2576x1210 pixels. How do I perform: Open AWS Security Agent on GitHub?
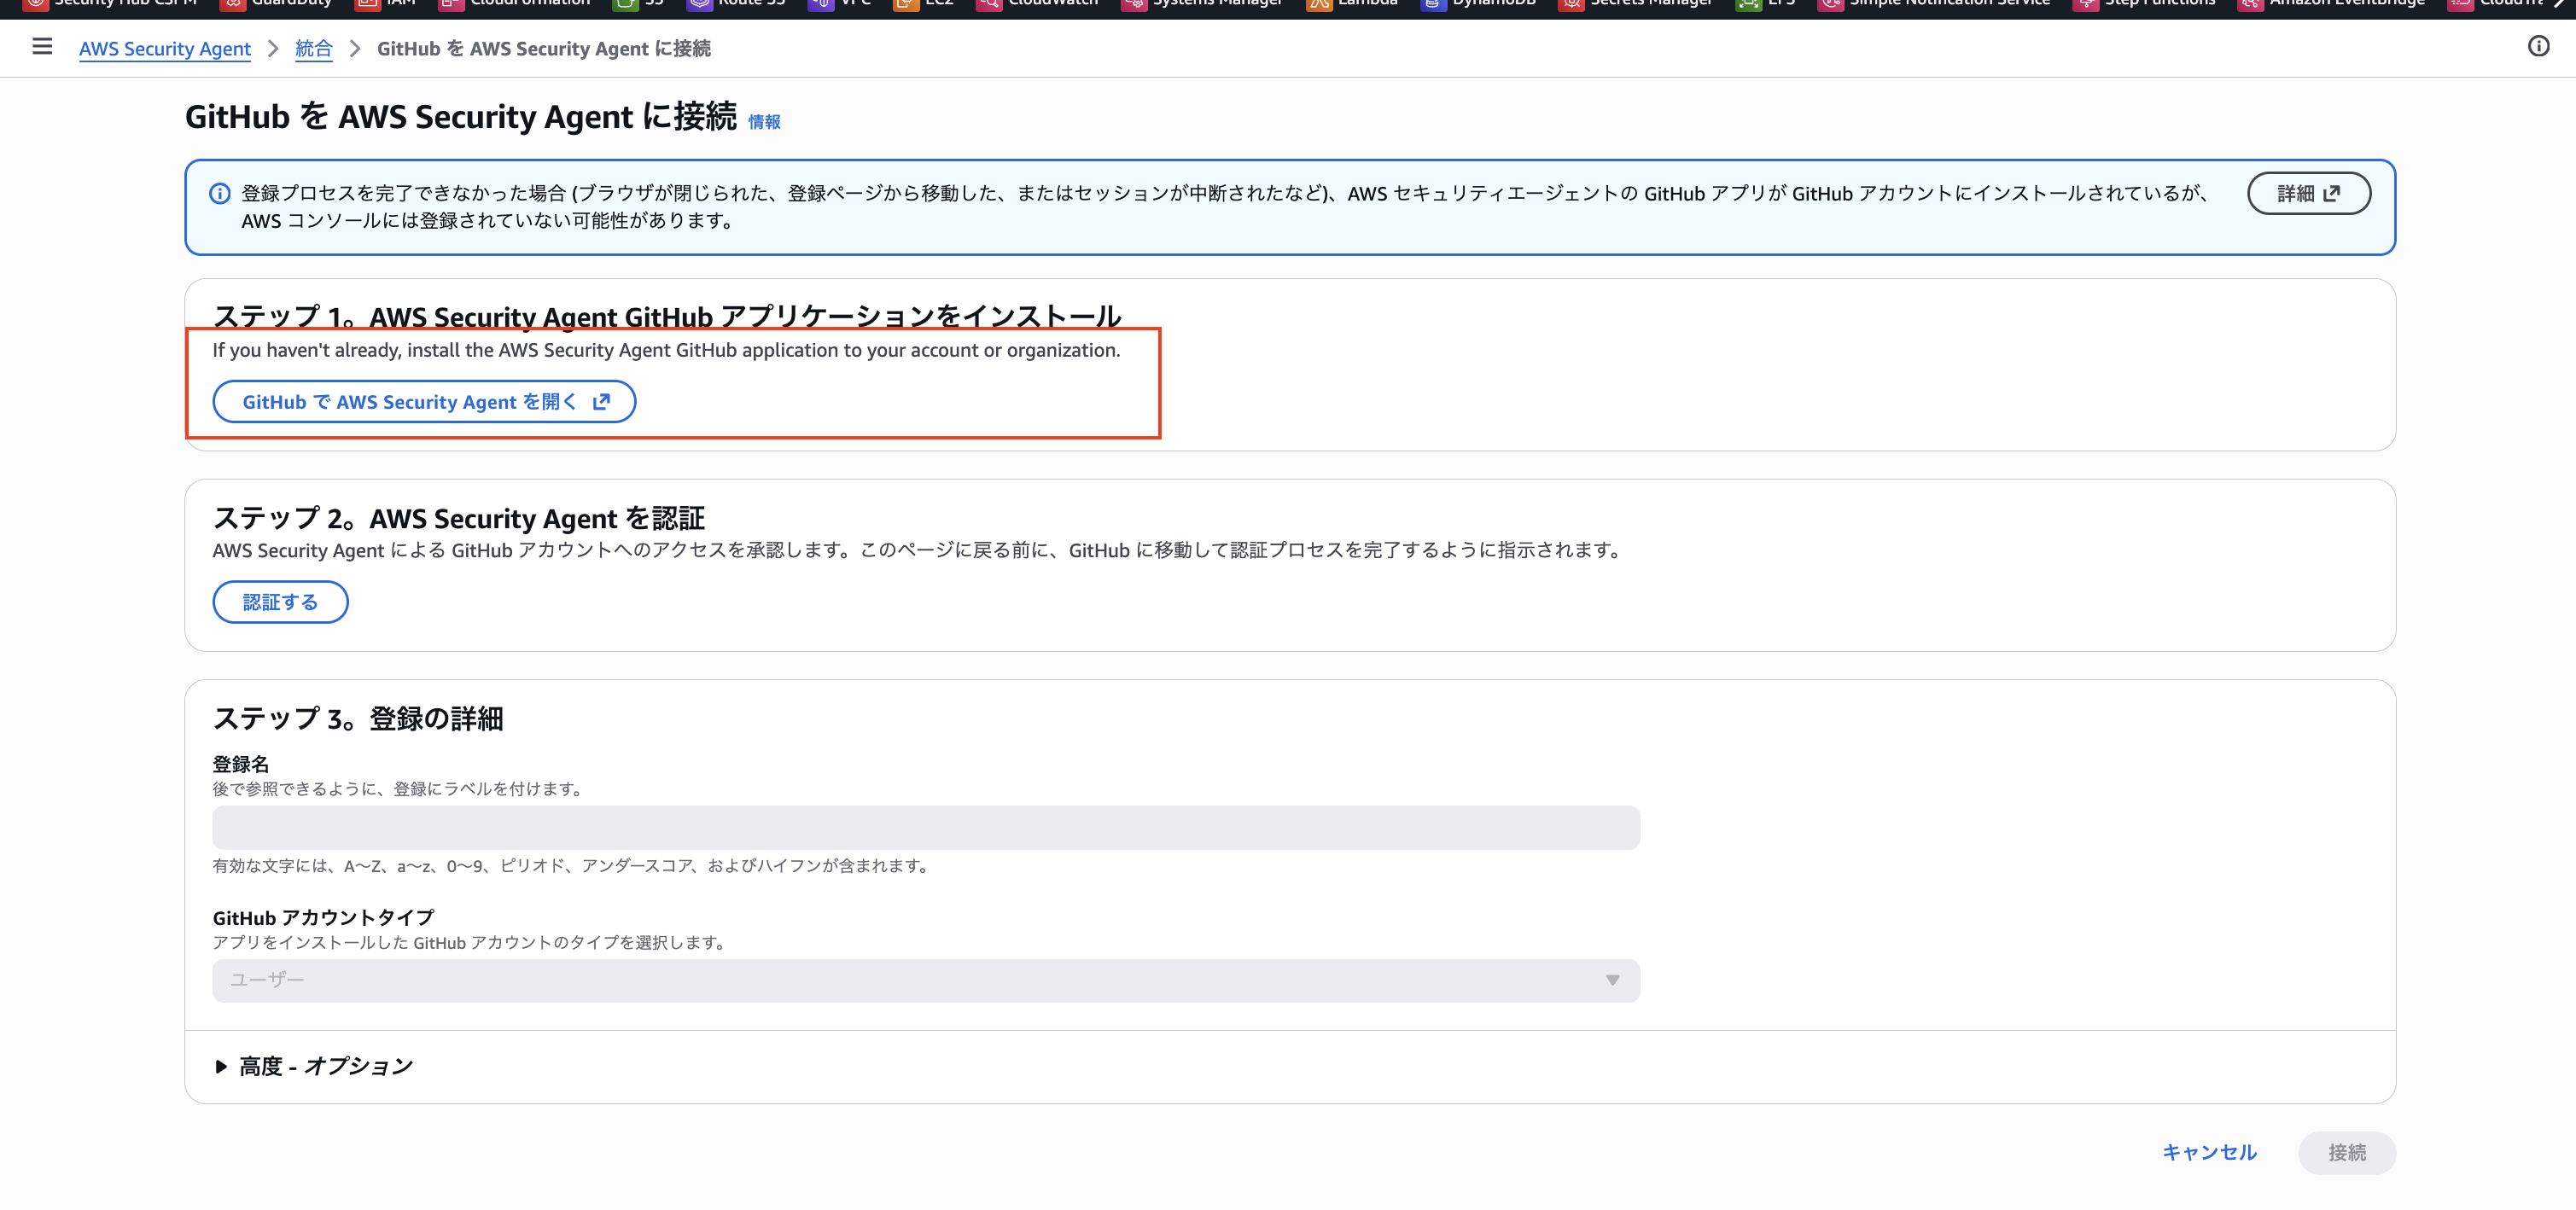click(423, 401)
